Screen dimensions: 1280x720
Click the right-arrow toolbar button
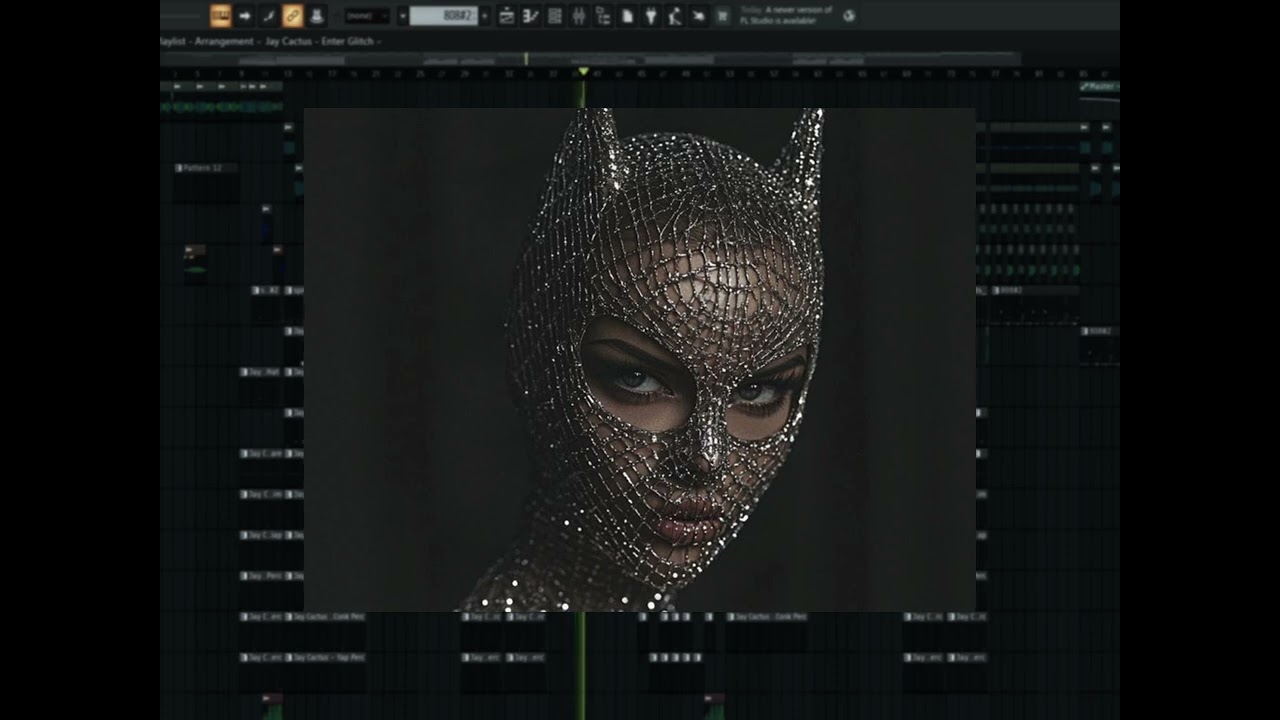(245, 15)
